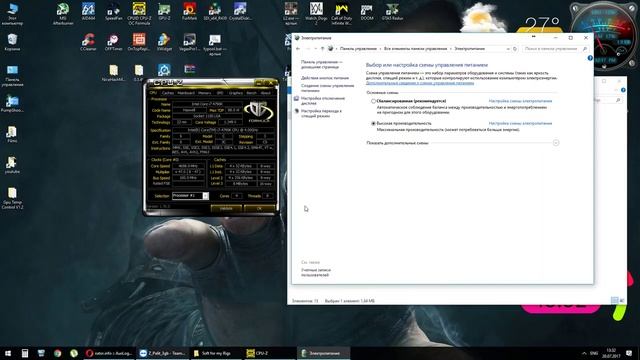
Task: Open the MSI Afterburner desktop shortcut
Action: pos(63,13)
